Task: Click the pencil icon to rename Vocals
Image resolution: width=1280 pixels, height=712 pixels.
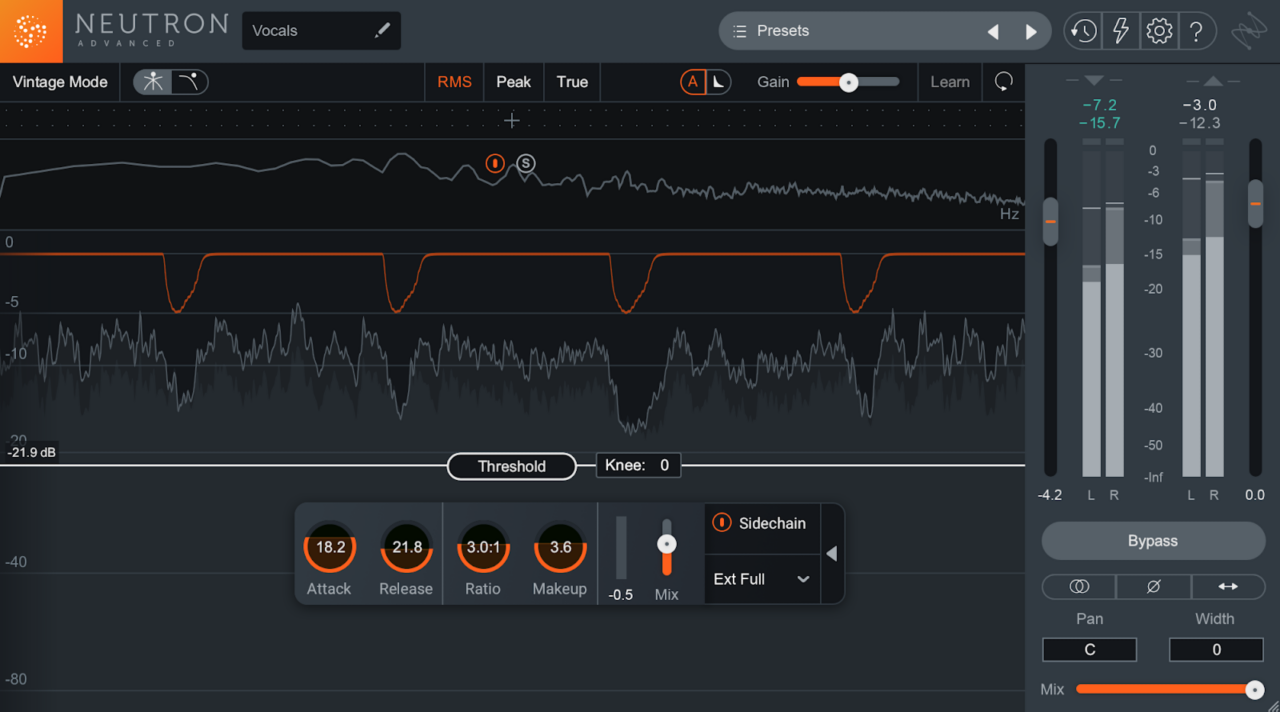Action: (382, 31)
